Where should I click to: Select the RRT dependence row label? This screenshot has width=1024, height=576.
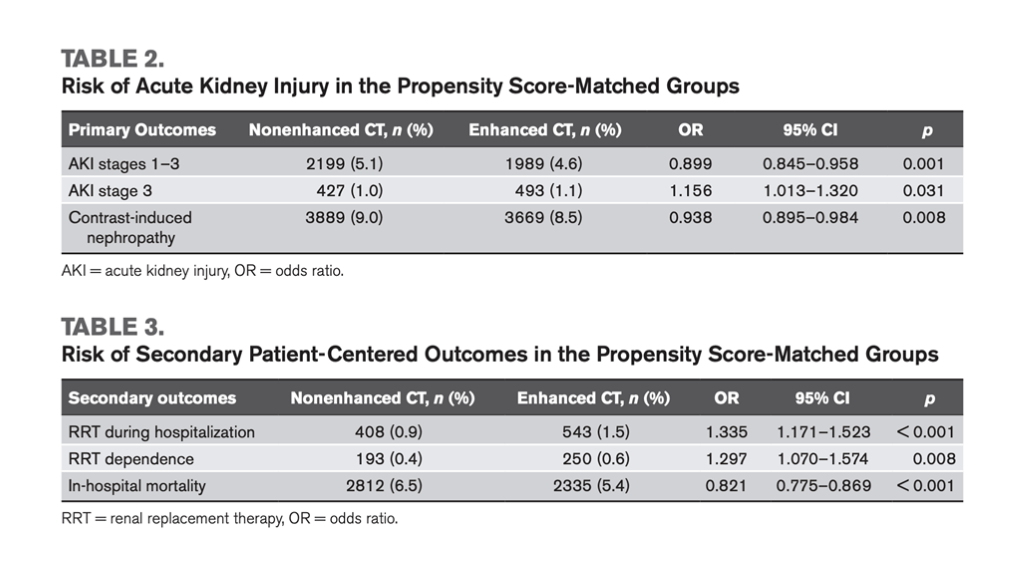(131, 459)
